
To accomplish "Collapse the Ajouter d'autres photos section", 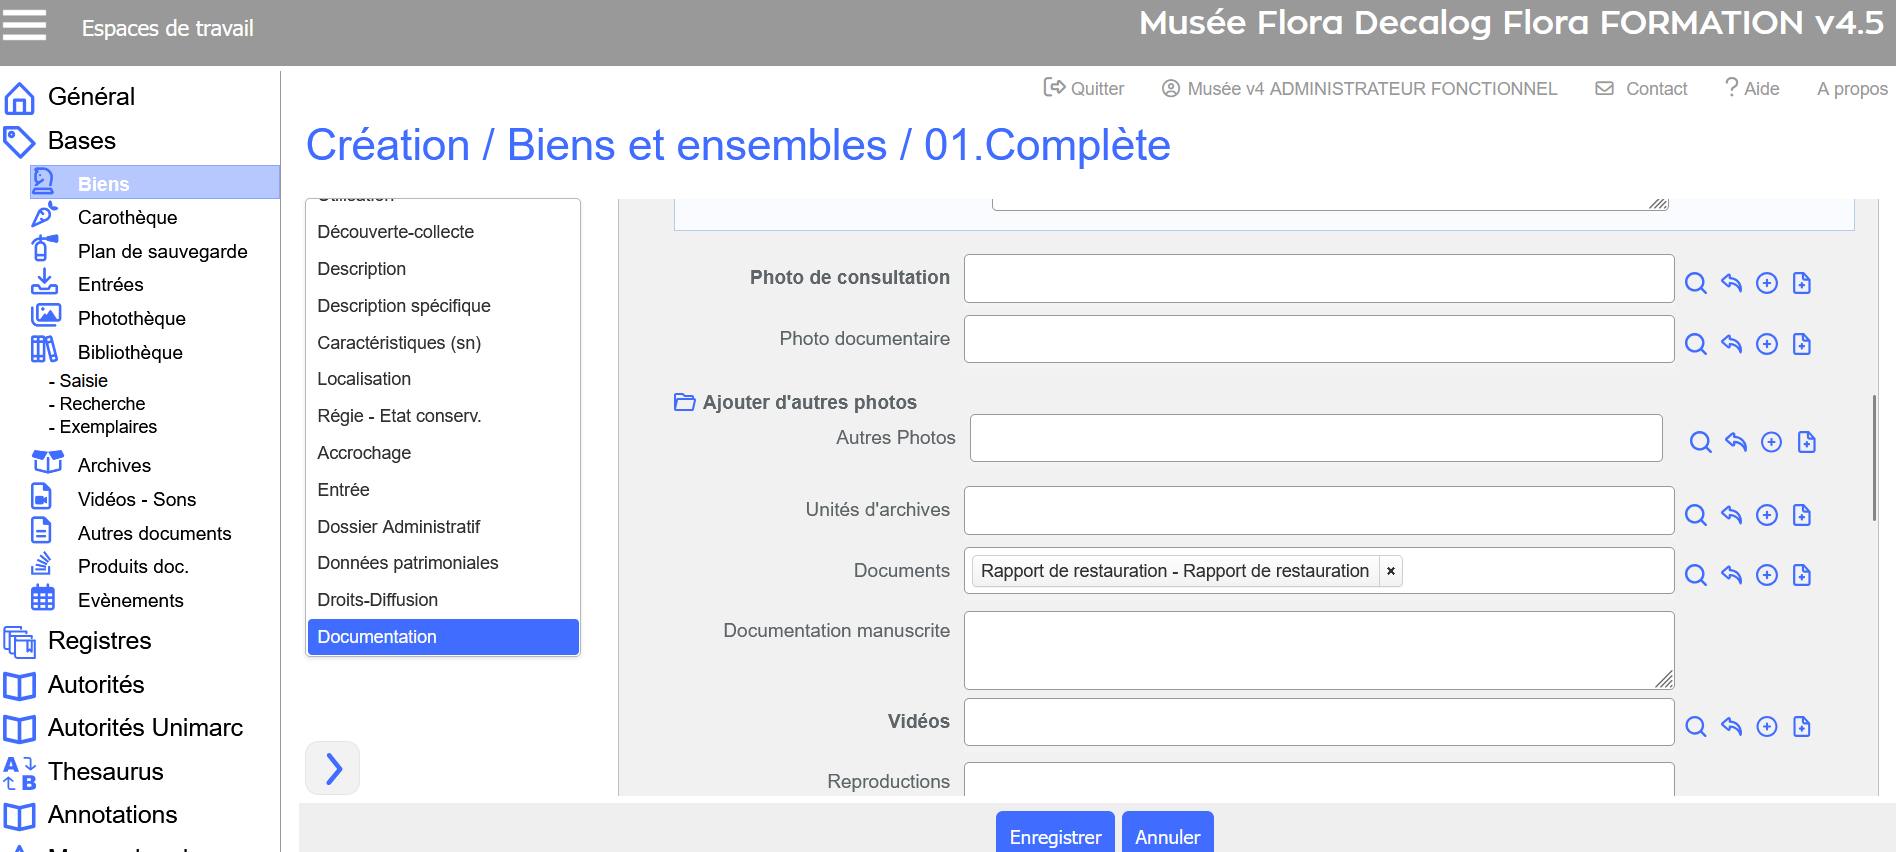I will click(685, 402).
